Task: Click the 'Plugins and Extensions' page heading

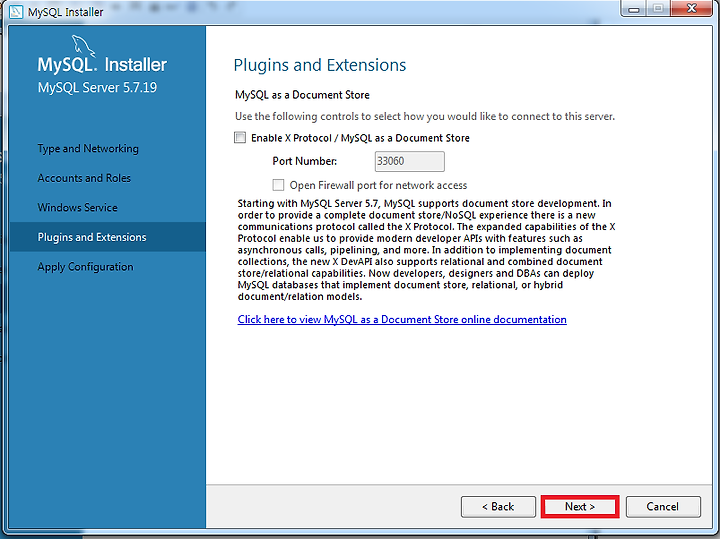Action: 320,65
